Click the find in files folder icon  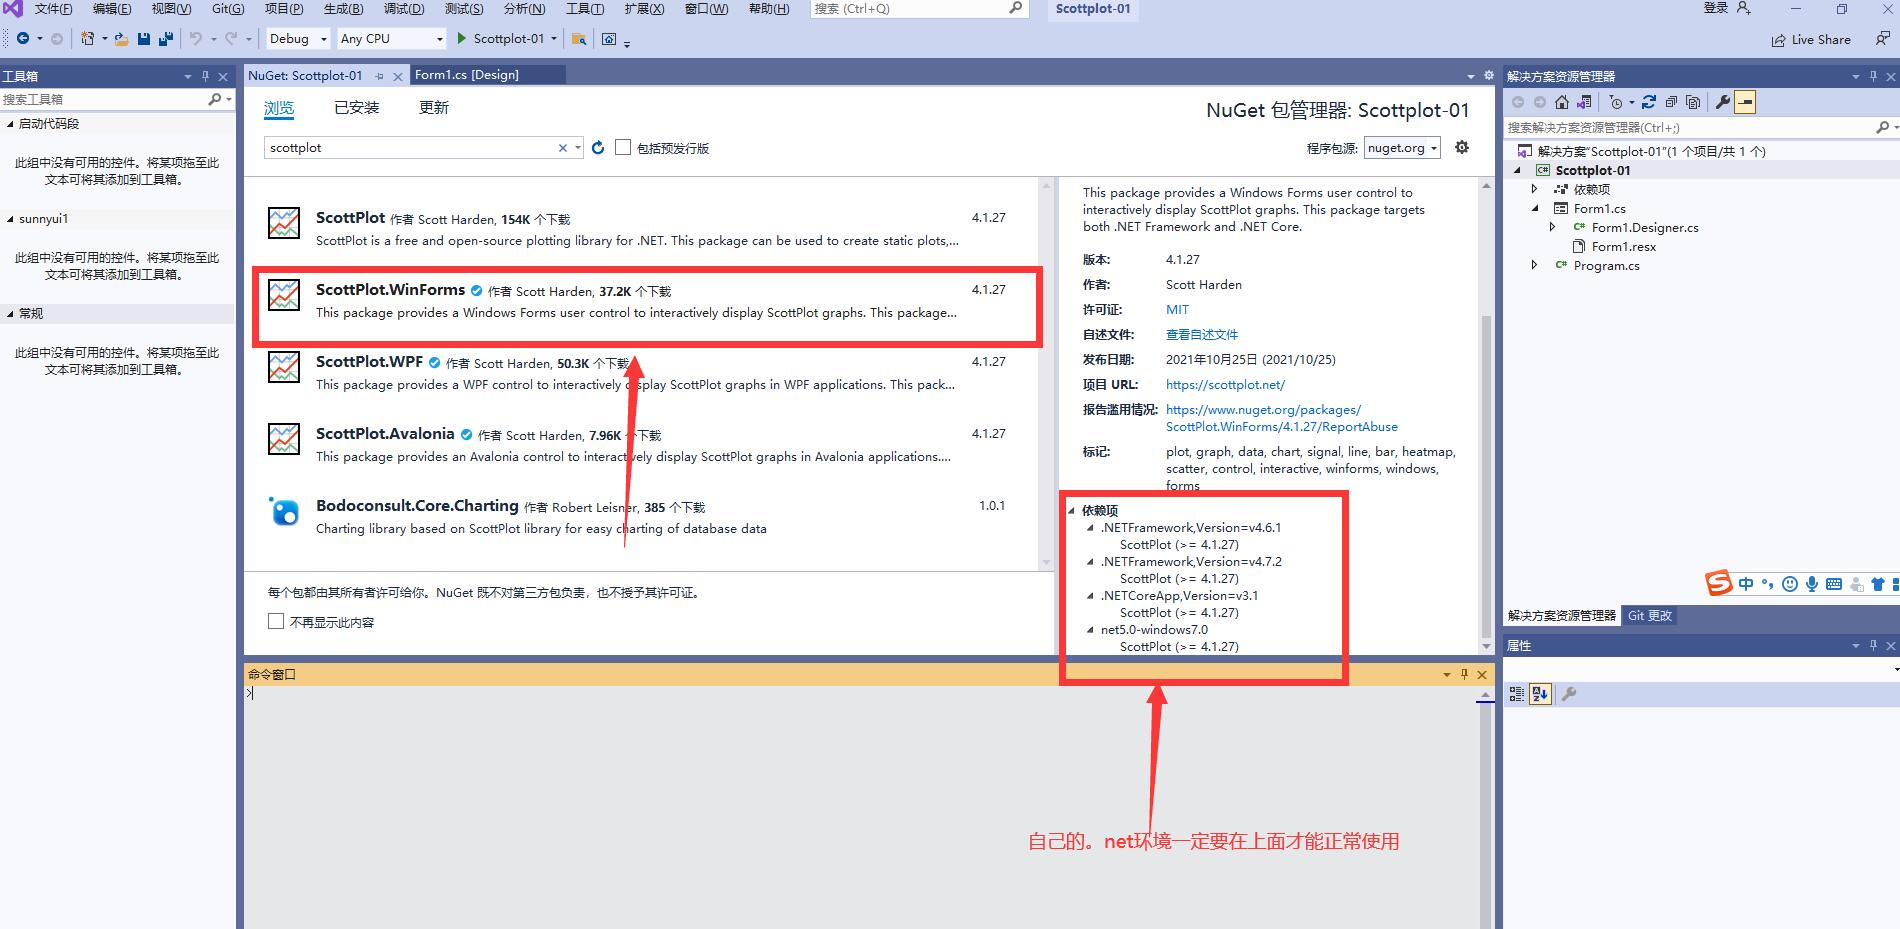click(x=579, y=39)
